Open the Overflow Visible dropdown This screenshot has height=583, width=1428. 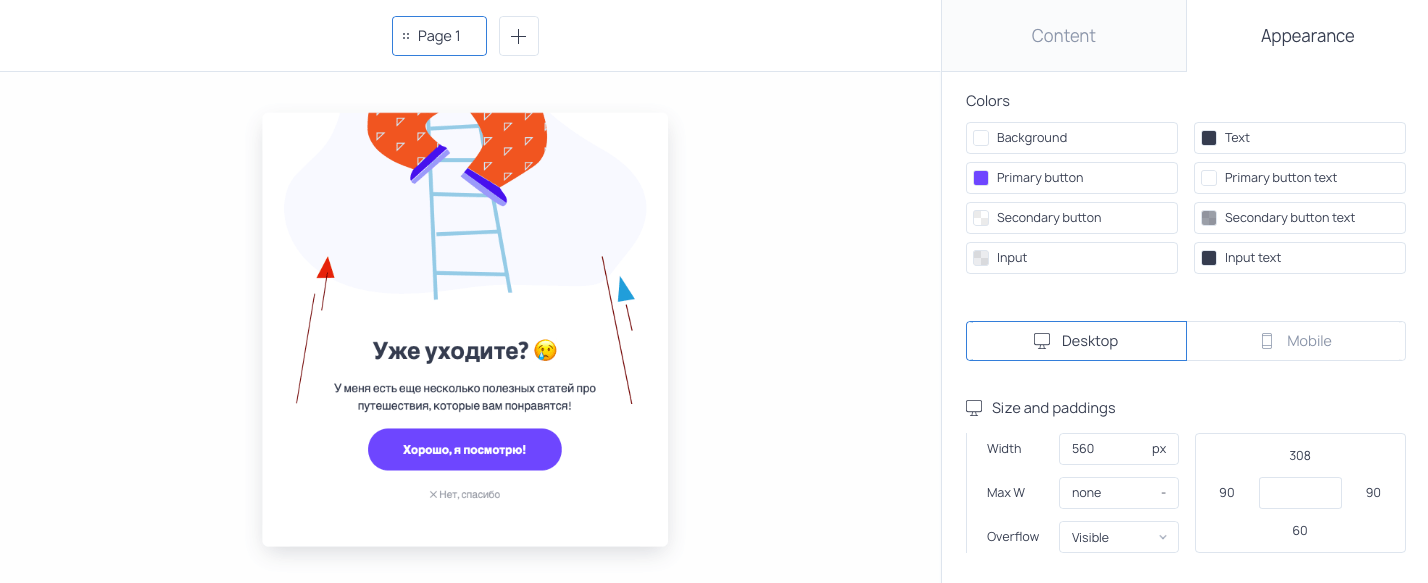click(x=1118, y=537)
